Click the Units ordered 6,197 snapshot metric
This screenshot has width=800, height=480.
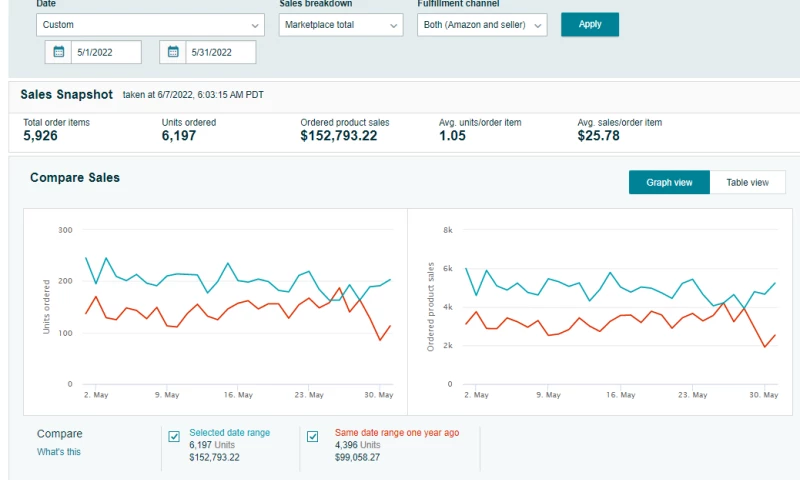click(x=188, y=130)
